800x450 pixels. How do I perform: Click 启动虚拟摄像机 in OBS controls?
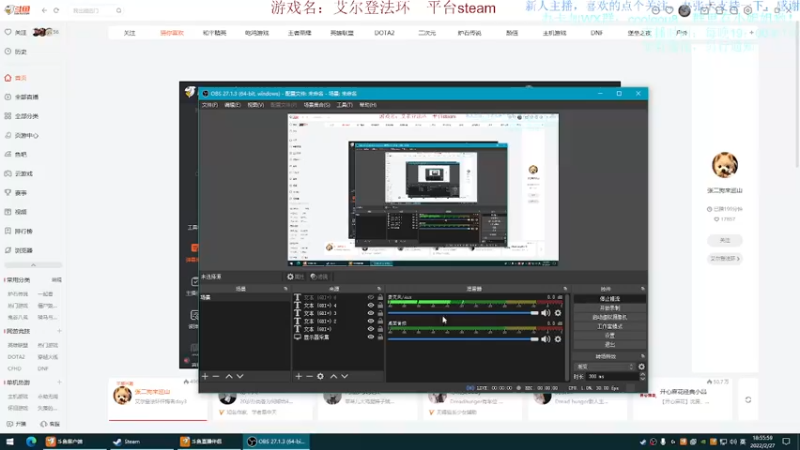pos(610,317)
